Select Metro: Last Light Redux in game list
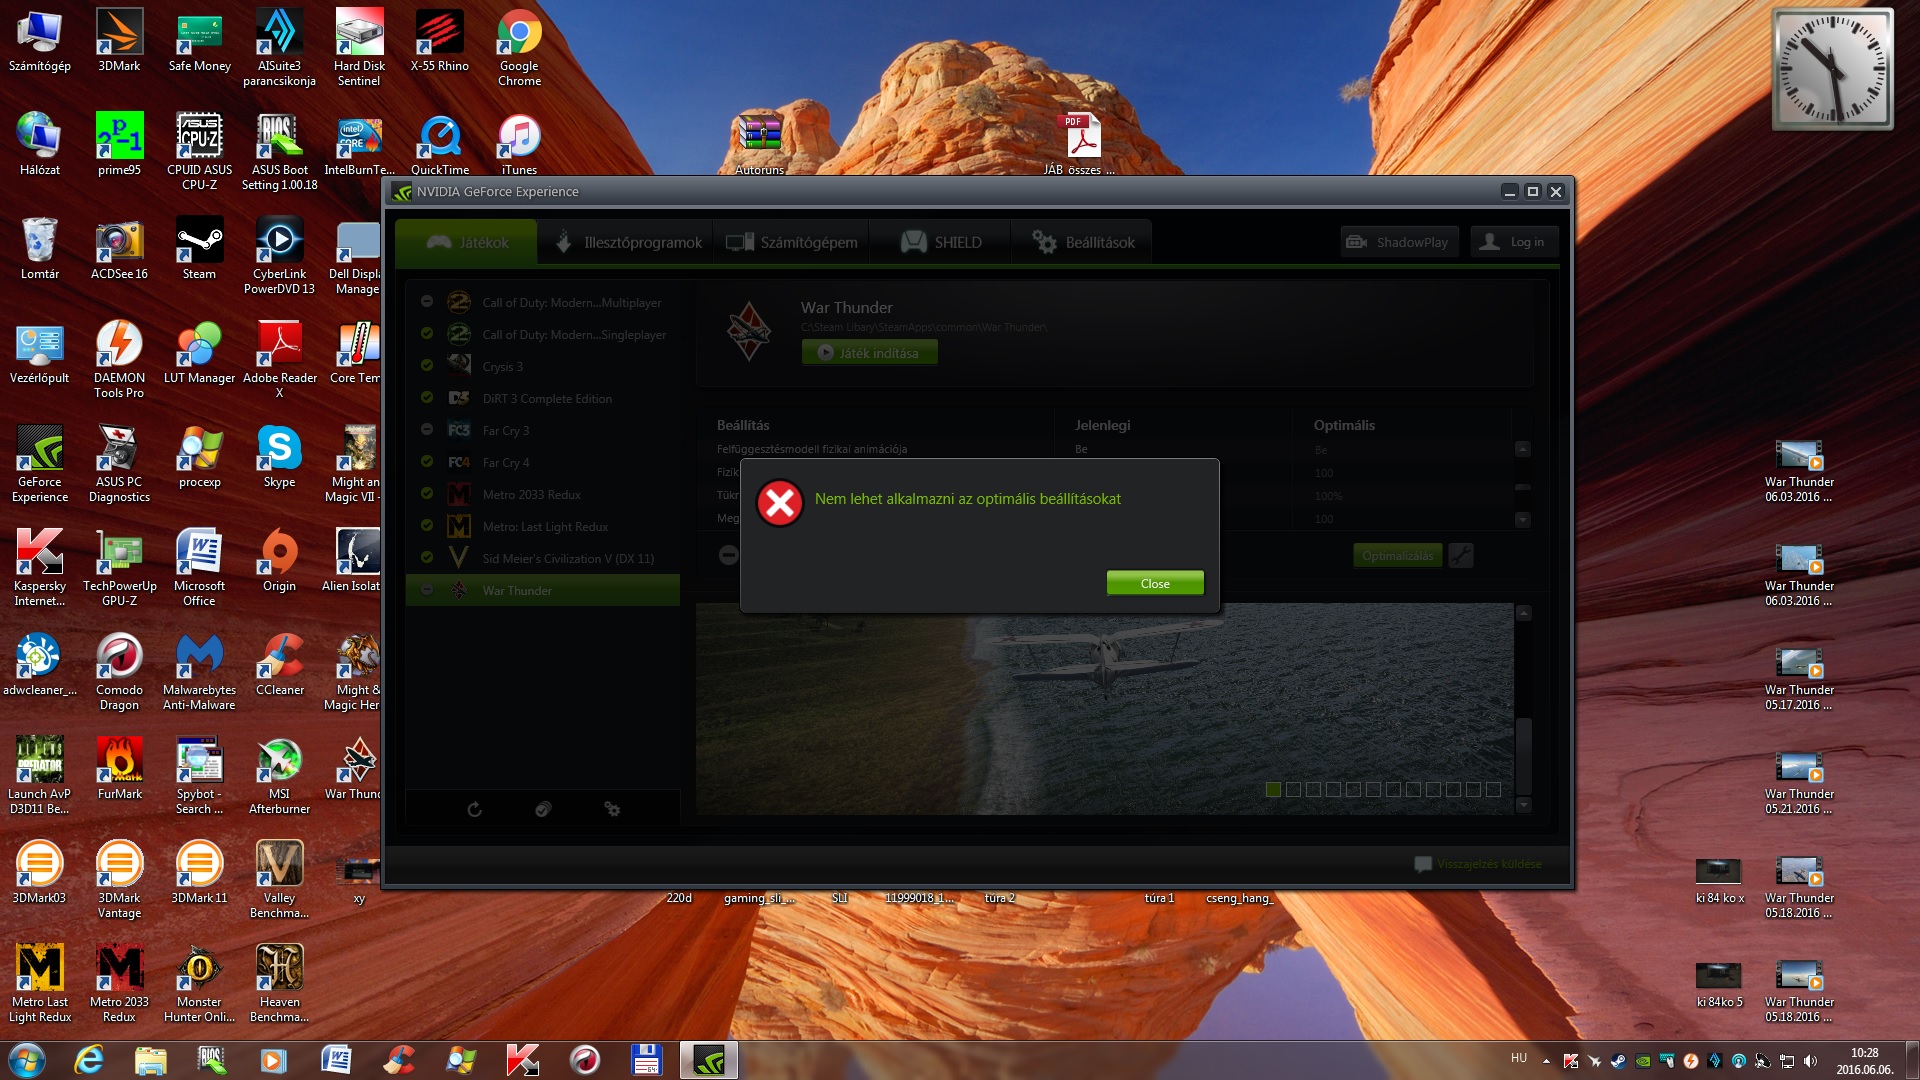 pyautogui.click(x=543, y=526)
